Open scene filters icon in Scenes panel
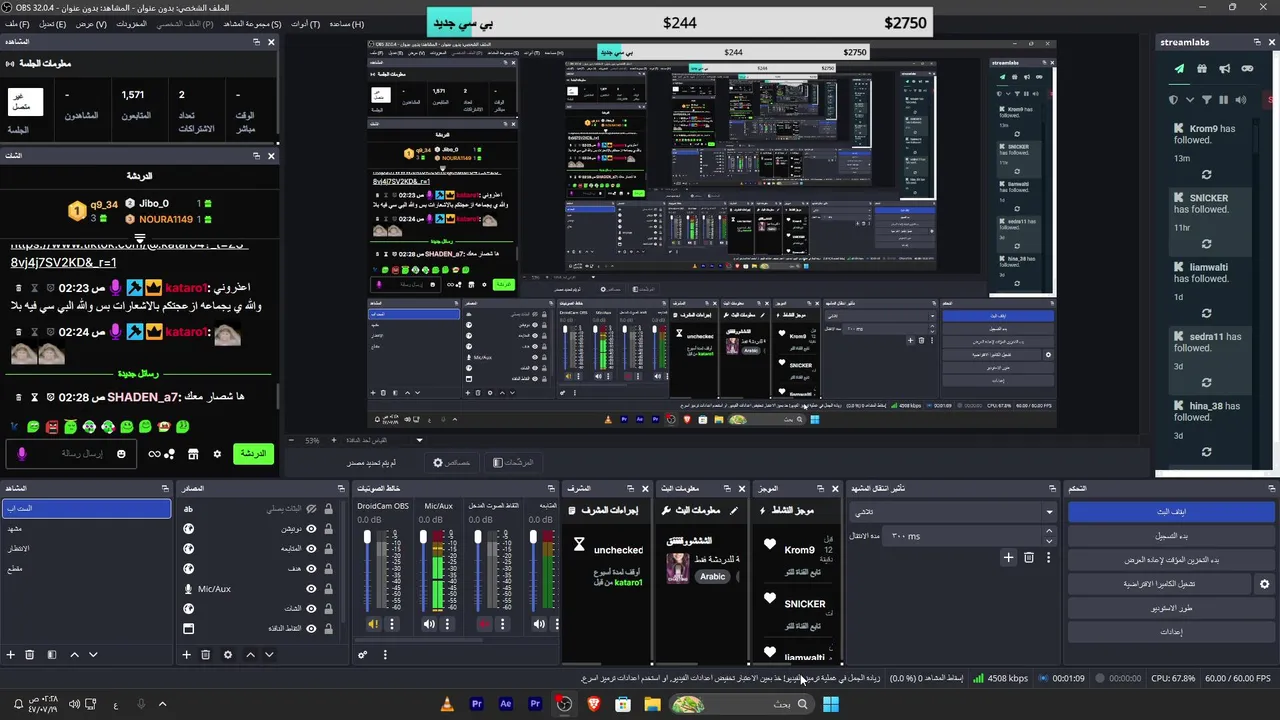The height and width of the screenshot is (720, 1280). (52, 655)
